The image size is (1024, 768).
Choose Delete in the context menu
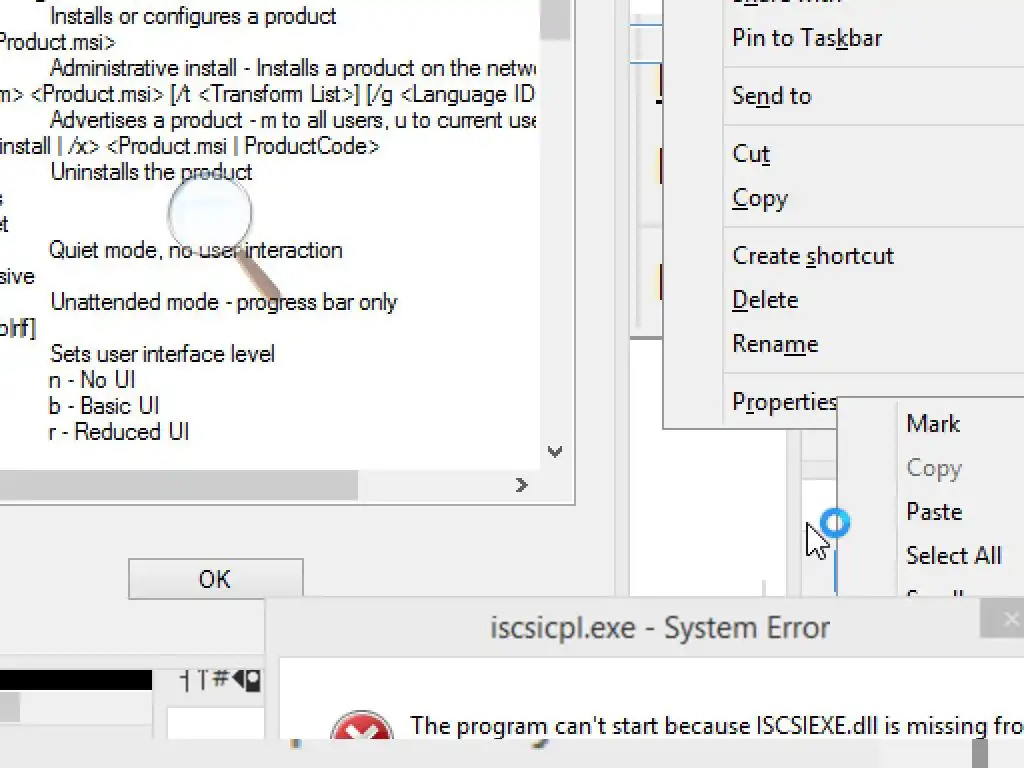[765, 300]
